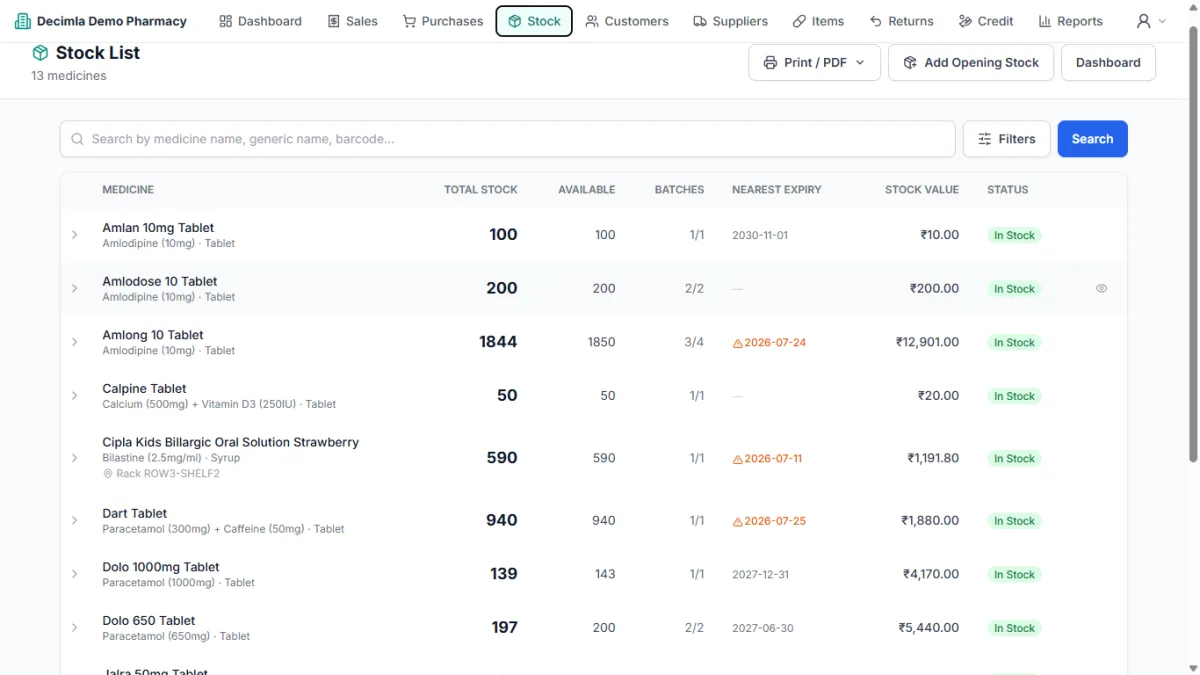Go to the Items tab
The width and height of the screenshot is (1200, 675).
pos(818,21)
